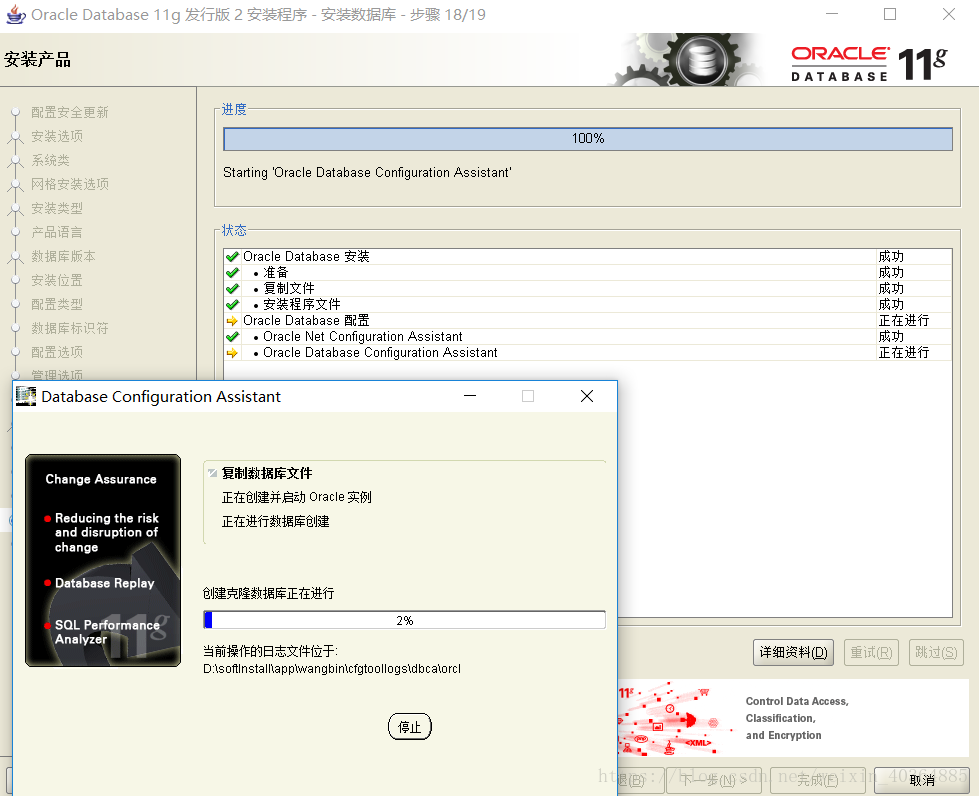The height and width of the screenshot is (796, 979).
Task: Click the Database Configuration Assistant window icon
Action: click(x=26, y=396)
